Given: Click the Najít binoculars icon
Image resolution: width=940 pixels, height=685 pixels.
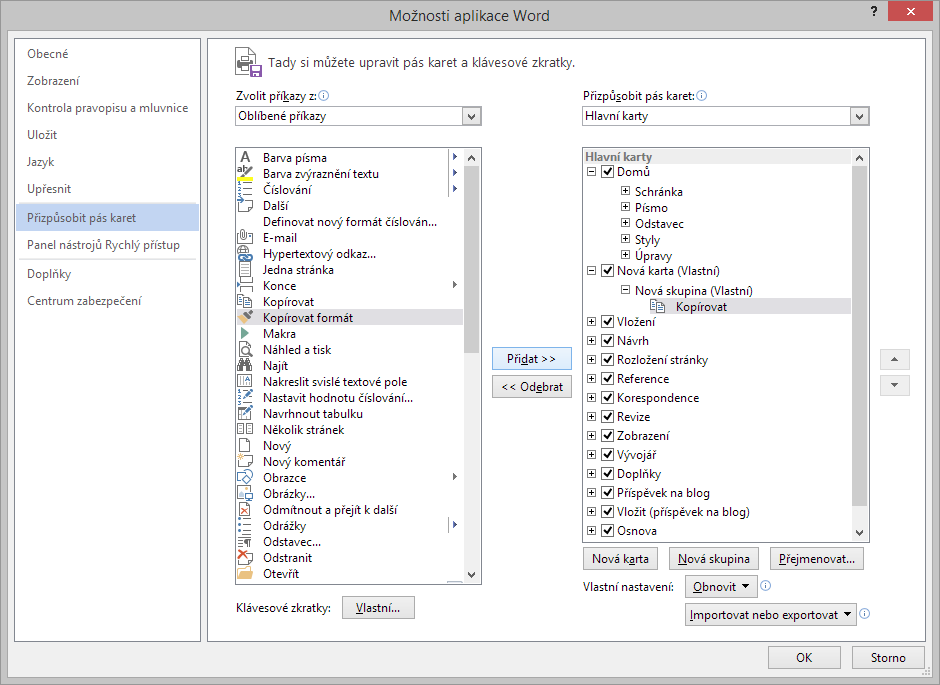Looking at the screenshot, I should 245,365.
